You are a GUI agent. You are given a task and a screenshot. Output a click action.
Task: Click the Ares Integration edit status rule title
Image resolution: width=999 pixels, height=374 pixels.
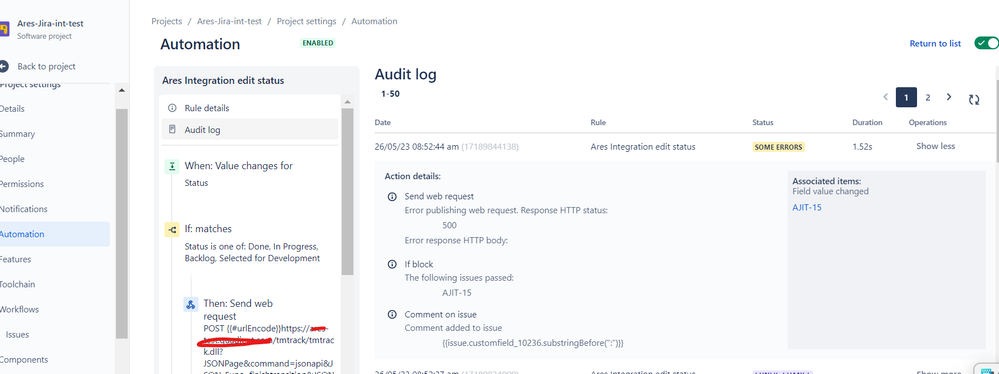[223, 80]
